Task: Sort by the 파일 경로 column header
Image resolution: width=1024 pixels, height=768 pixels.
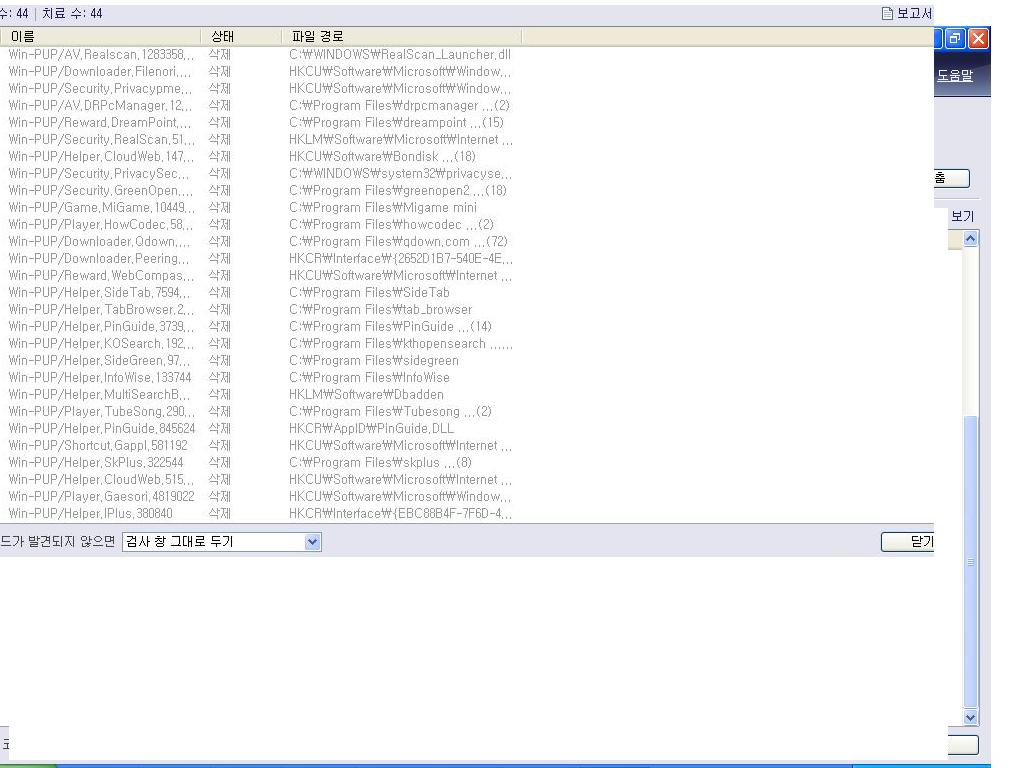Action: click(402, 37)
